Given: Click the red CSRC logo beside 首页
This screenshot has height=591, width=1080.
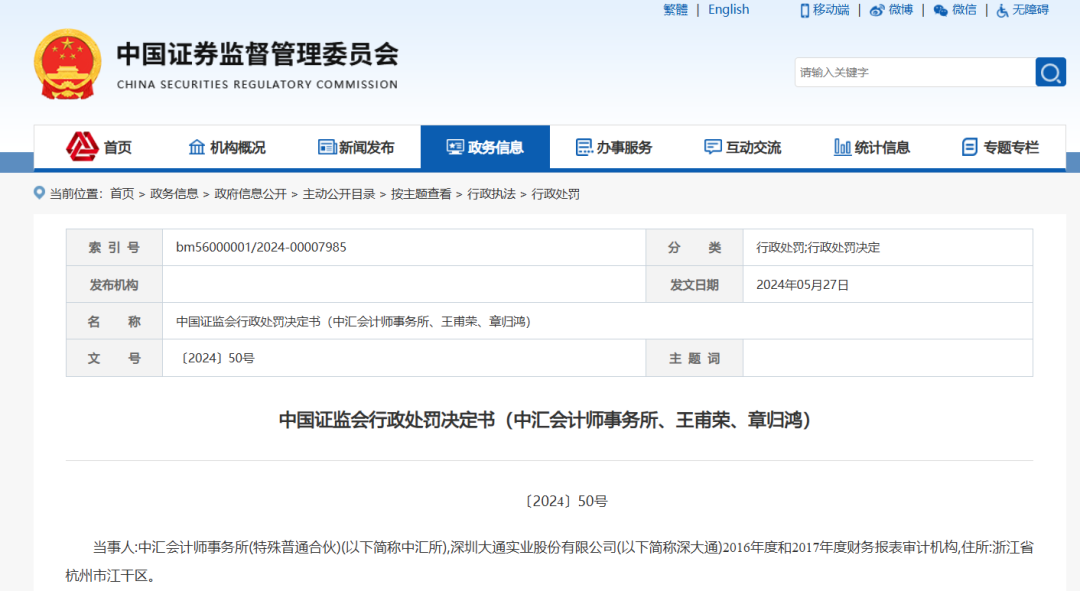Looking at the screenshot, I should pos(82,147).
